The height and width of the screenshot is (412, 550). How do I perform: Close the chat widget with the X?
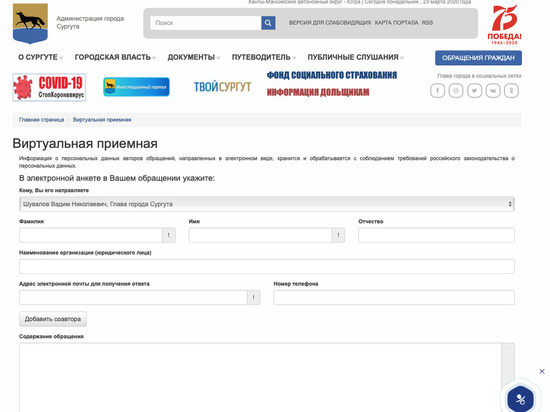click(x=542, y=371)
